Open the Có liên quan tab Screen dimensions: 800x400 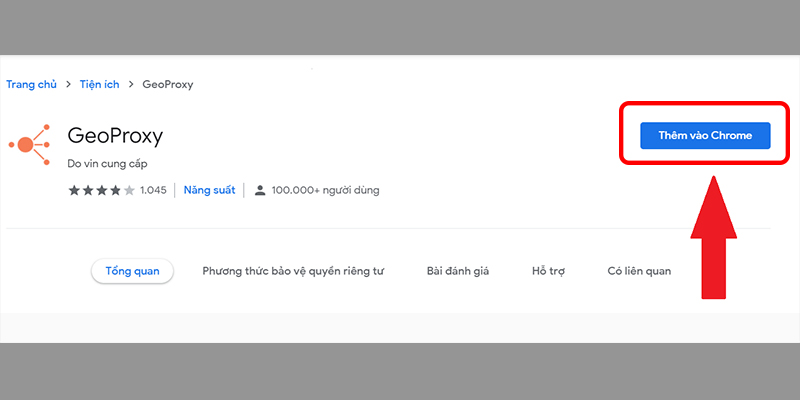point(639,271)
